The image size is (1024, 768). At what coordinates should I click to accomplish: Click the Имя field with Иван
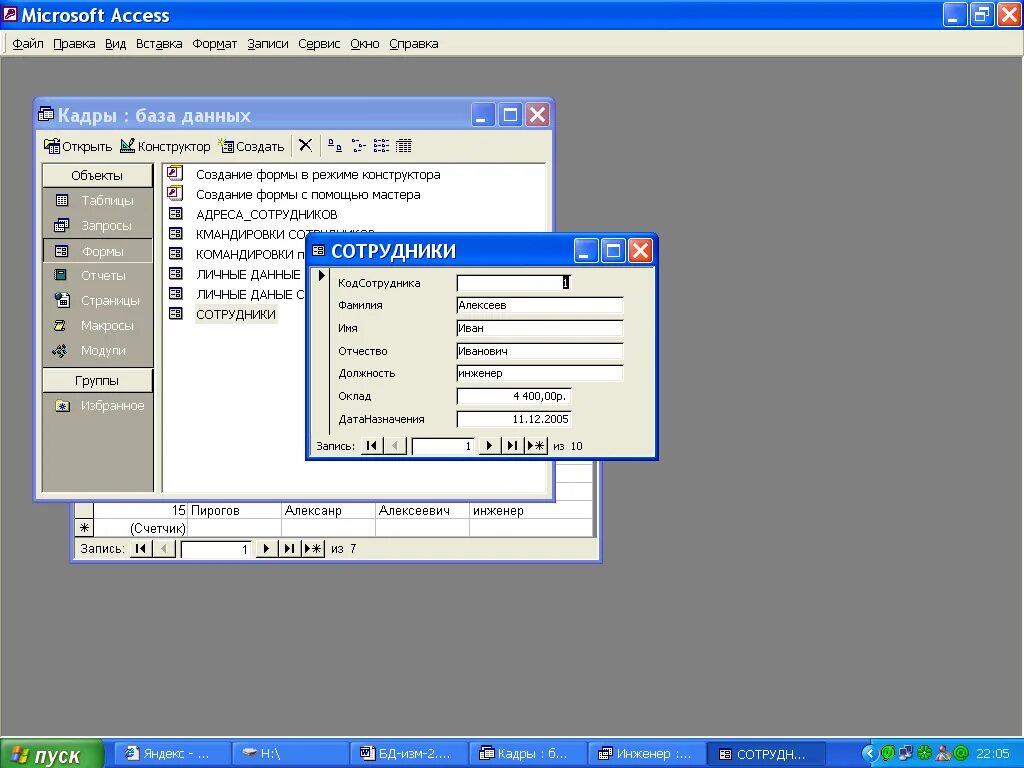[x=540, y=328]
